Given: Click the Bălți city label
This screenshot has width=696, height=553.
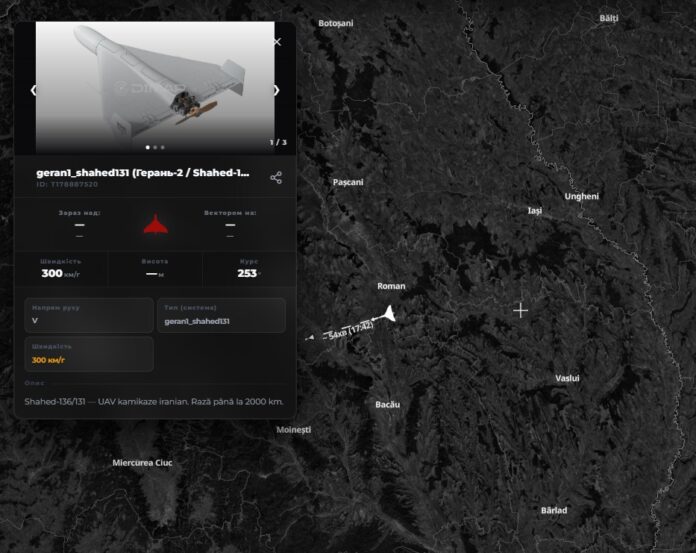Looking at the screenshot, I should [609, 18].
